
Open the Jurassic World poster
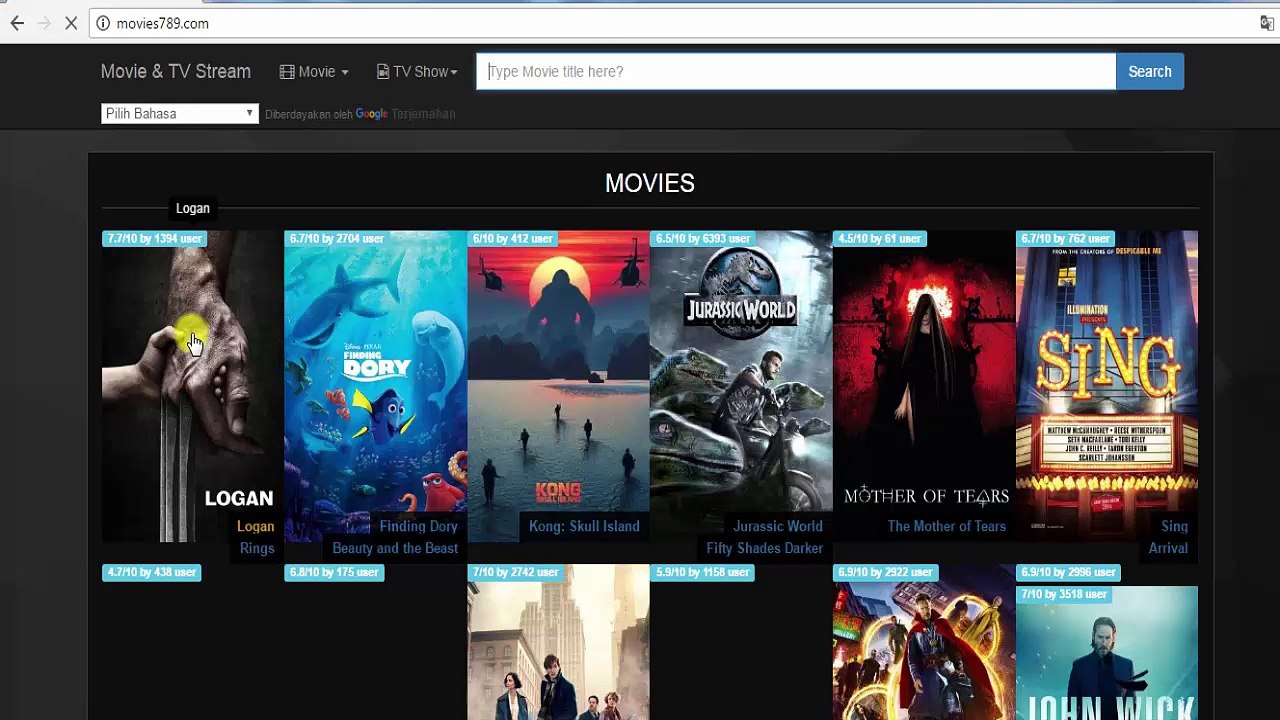741,386
